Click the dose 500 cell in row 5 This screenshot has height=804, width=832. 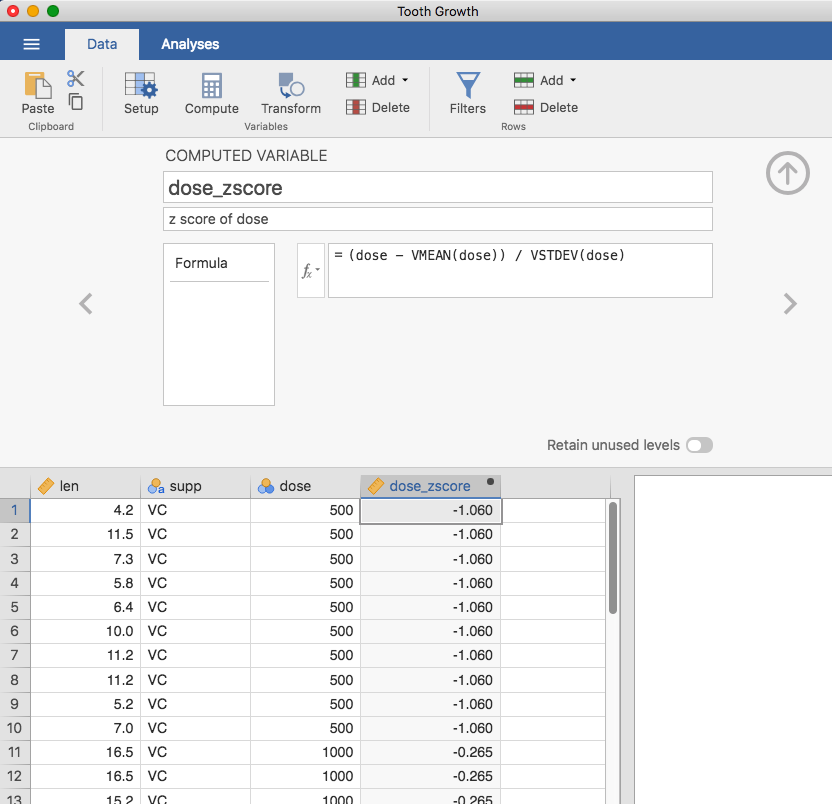(305, 607)
